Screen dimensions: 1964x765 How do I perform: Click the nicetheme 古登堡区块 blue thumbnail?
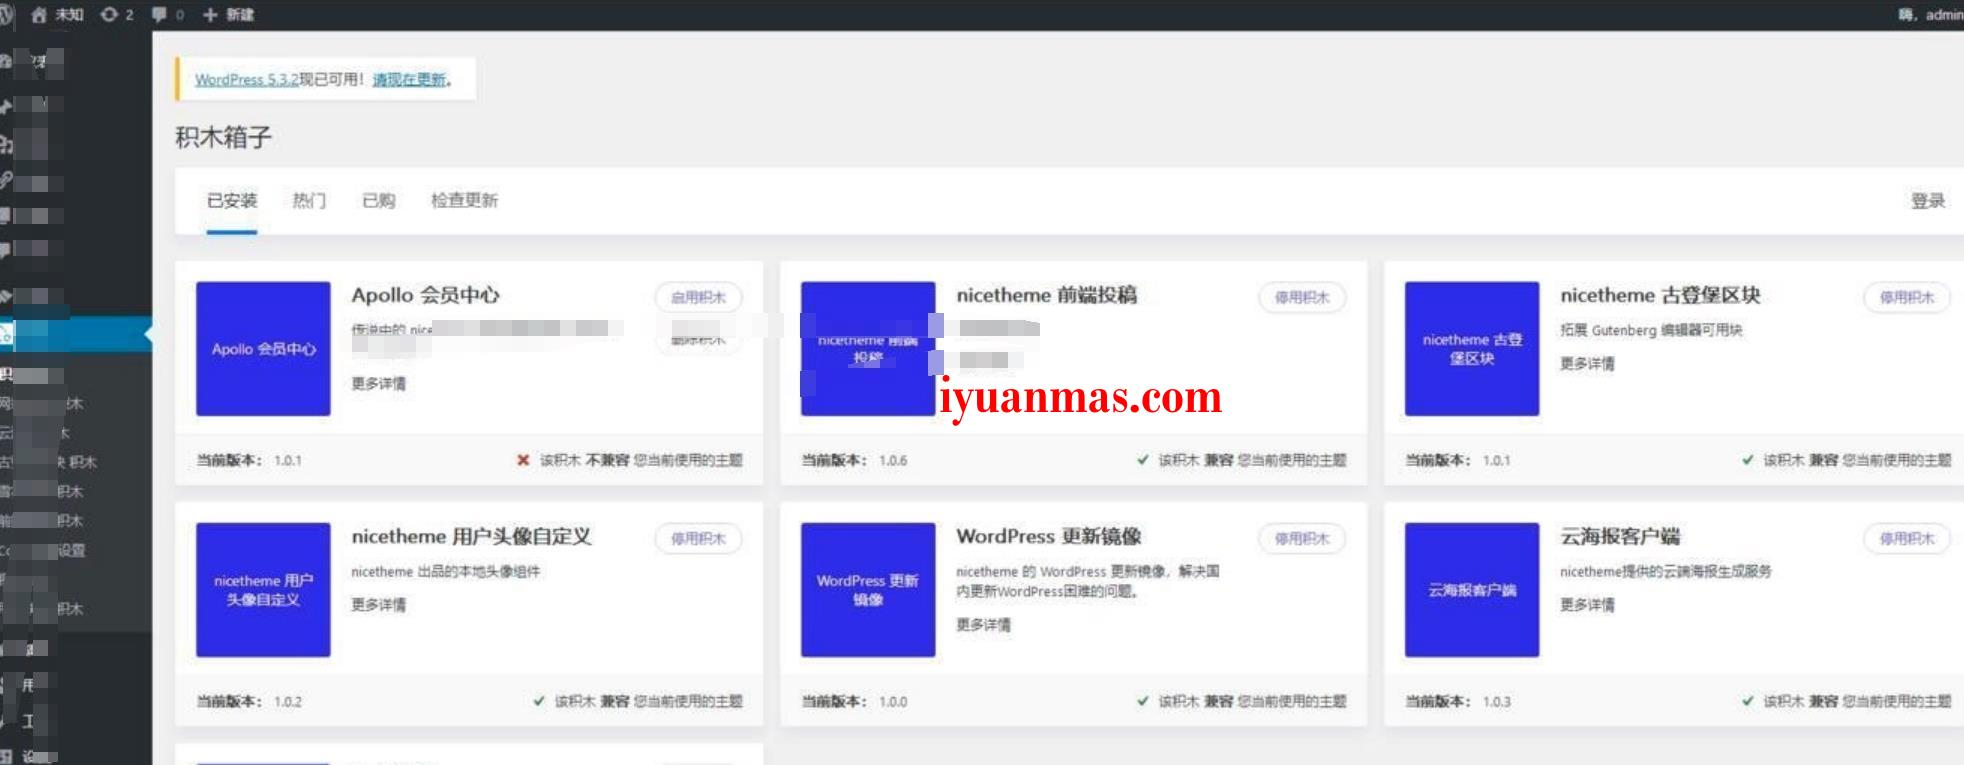coord(1472,348)
